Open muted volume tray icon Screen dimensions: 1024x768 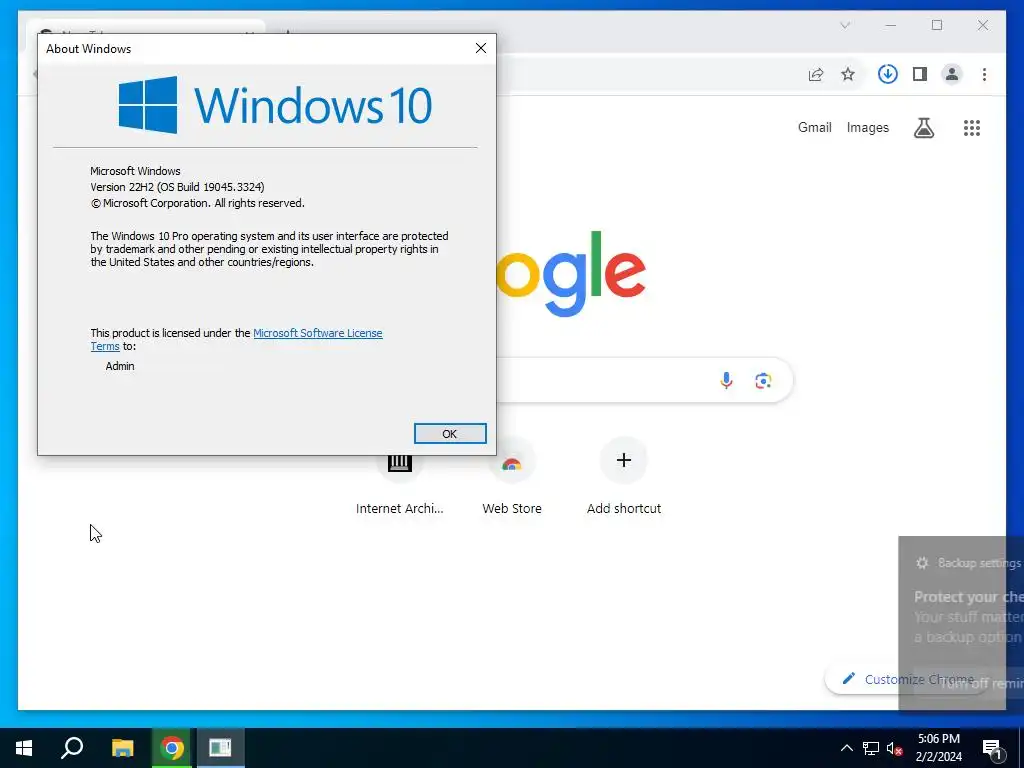tap(894, 748)
